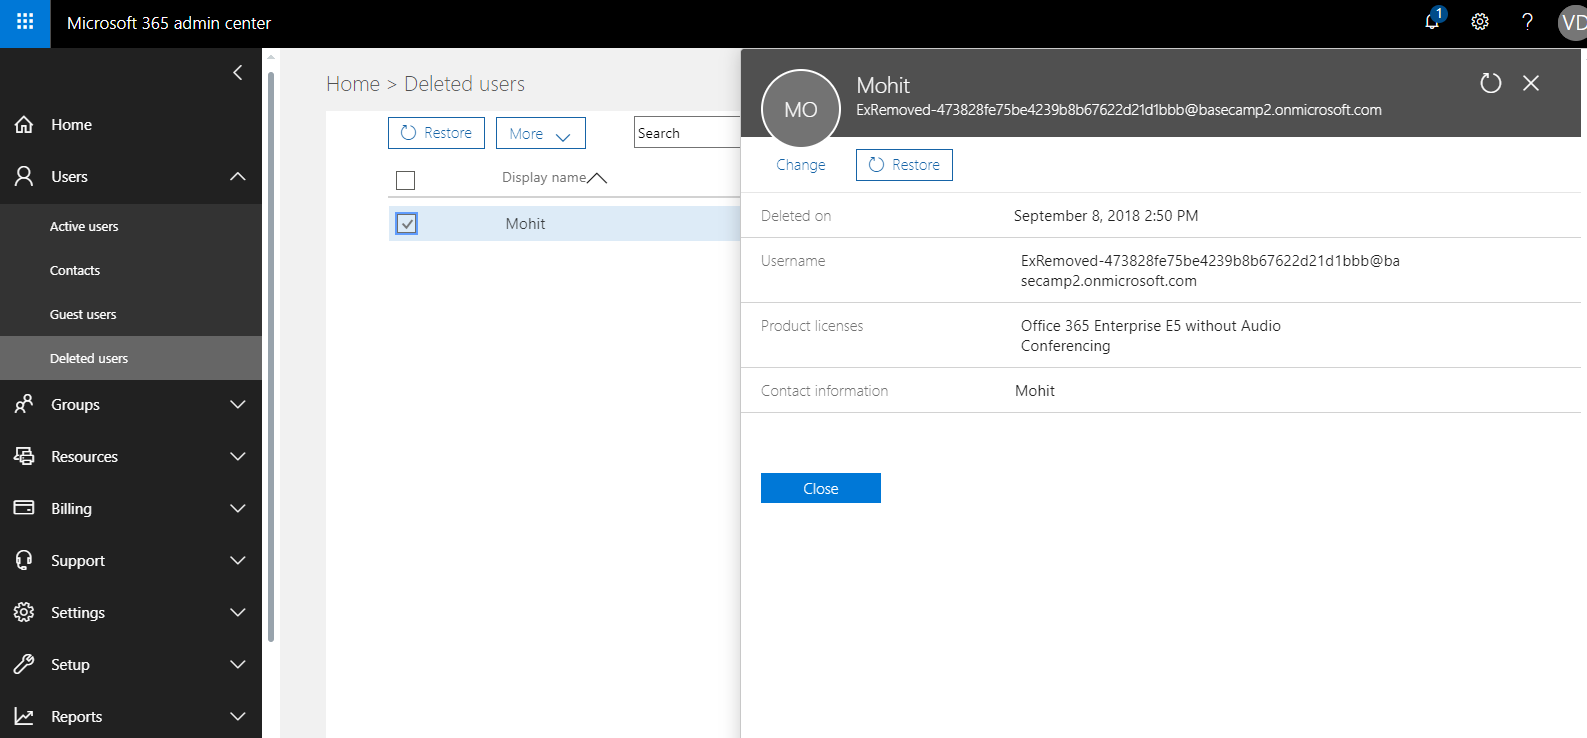The image size is (1587, 738).
Task: Expand the Reports section chevron
Action: 238,717
